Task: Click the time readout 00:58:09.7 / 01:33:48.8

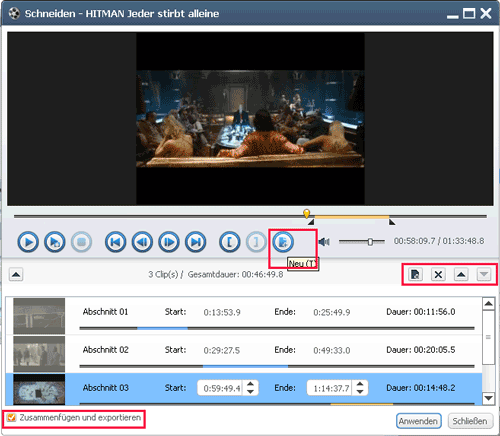Action: pos(439,241)
